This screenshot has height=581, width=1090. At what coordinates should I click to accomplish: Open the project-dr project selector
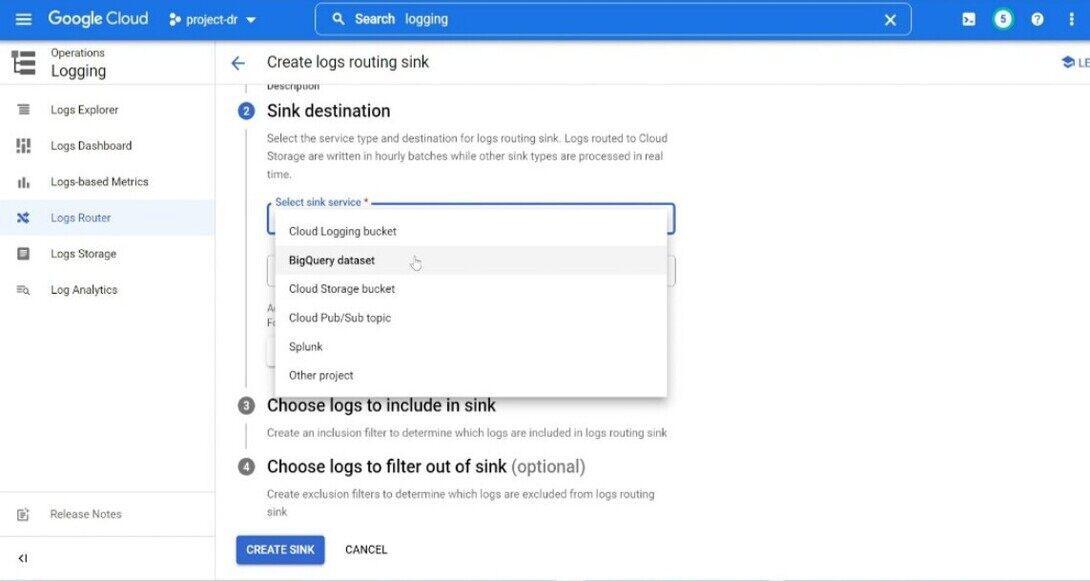213,19
